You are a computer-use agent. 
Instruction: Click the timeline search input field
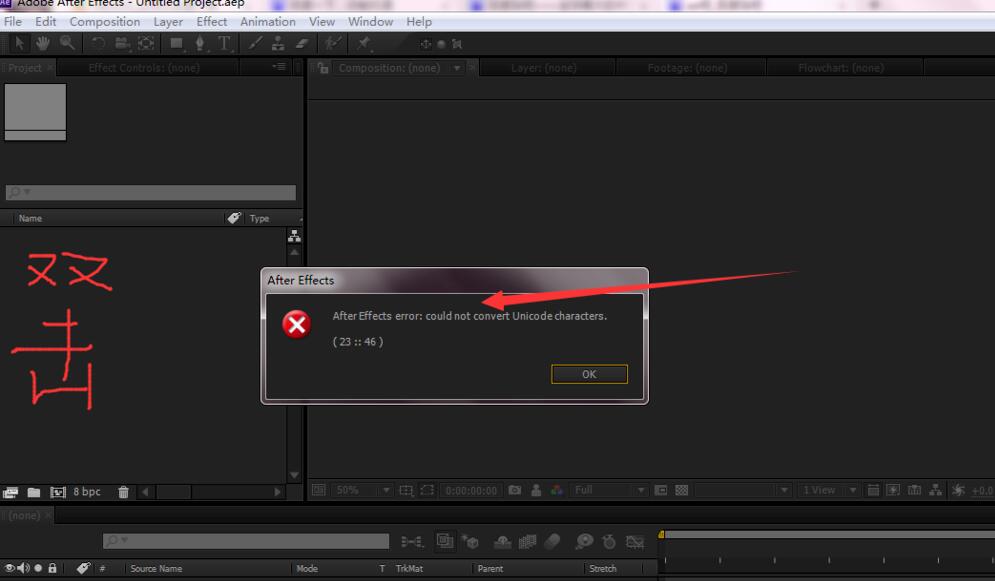coord(246,541)
